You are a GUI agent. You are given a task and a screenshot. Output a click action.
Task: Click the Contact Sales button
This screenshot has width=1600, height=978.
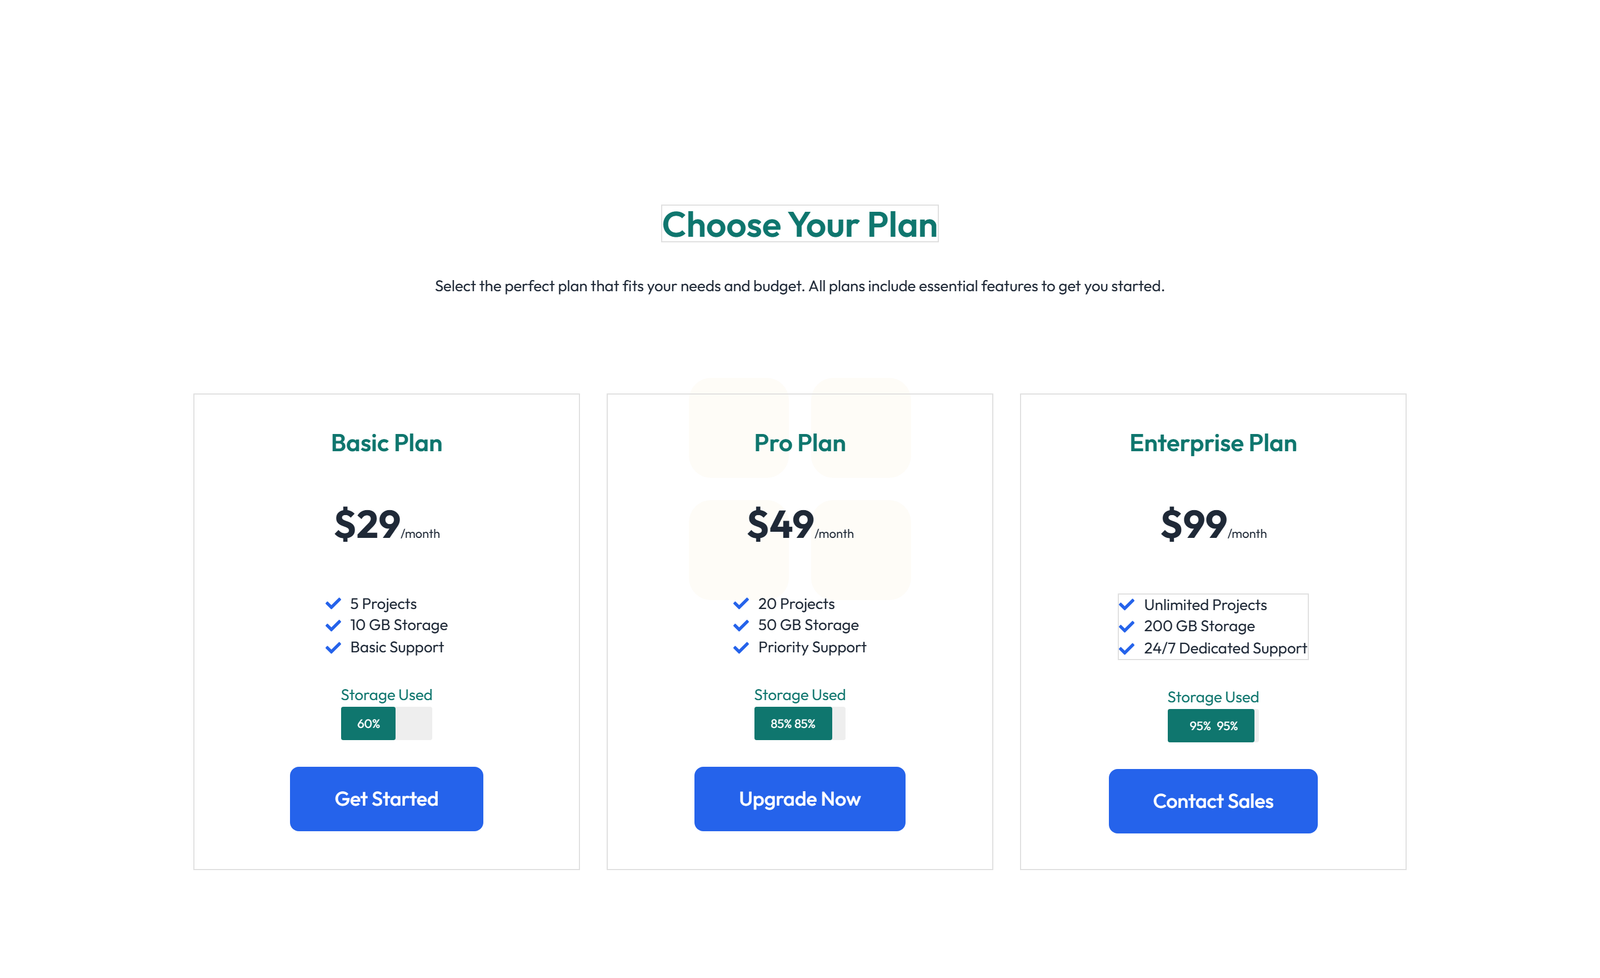point(1212,801)
